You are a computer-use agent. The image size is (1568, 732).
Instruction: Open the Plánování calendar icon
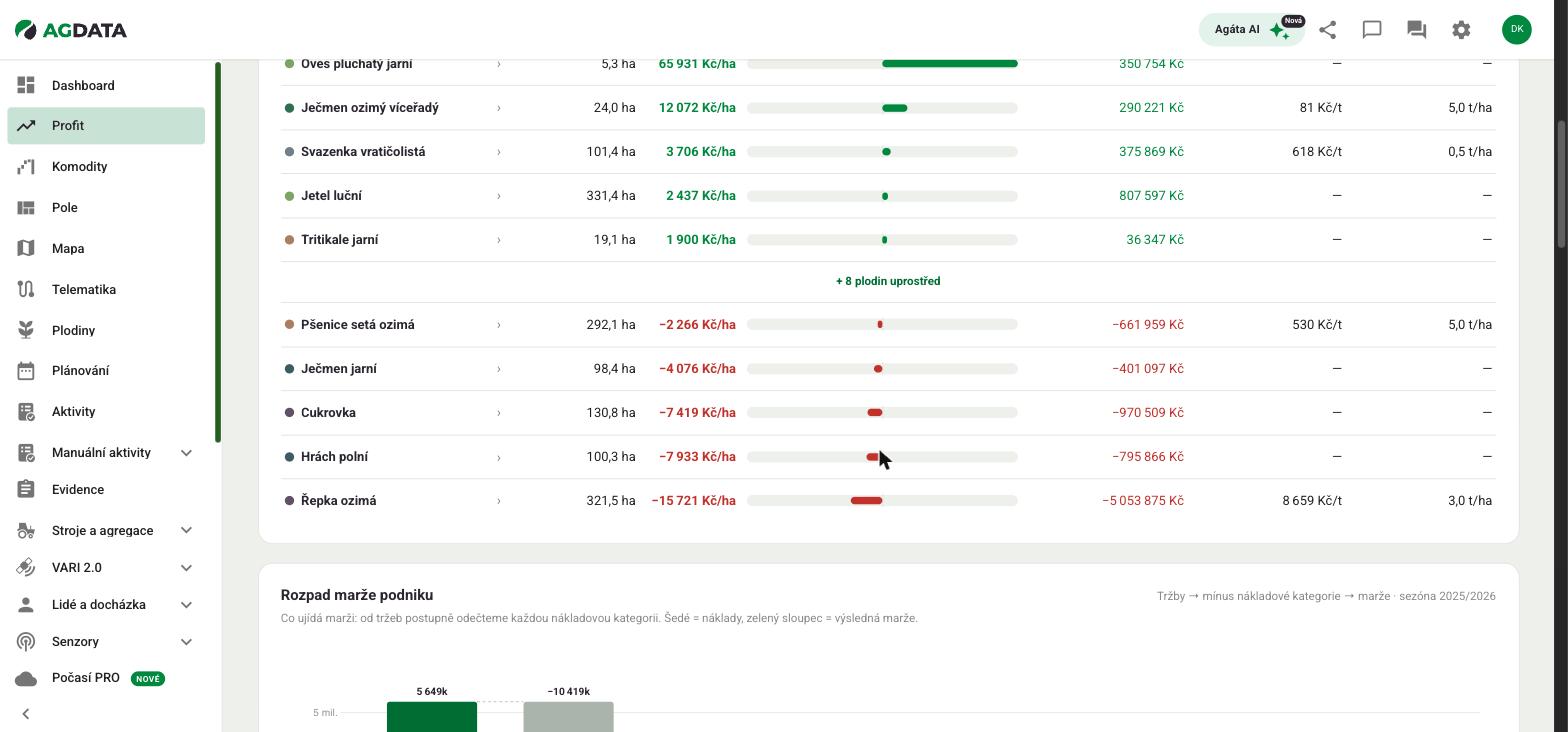click(26, 371)
